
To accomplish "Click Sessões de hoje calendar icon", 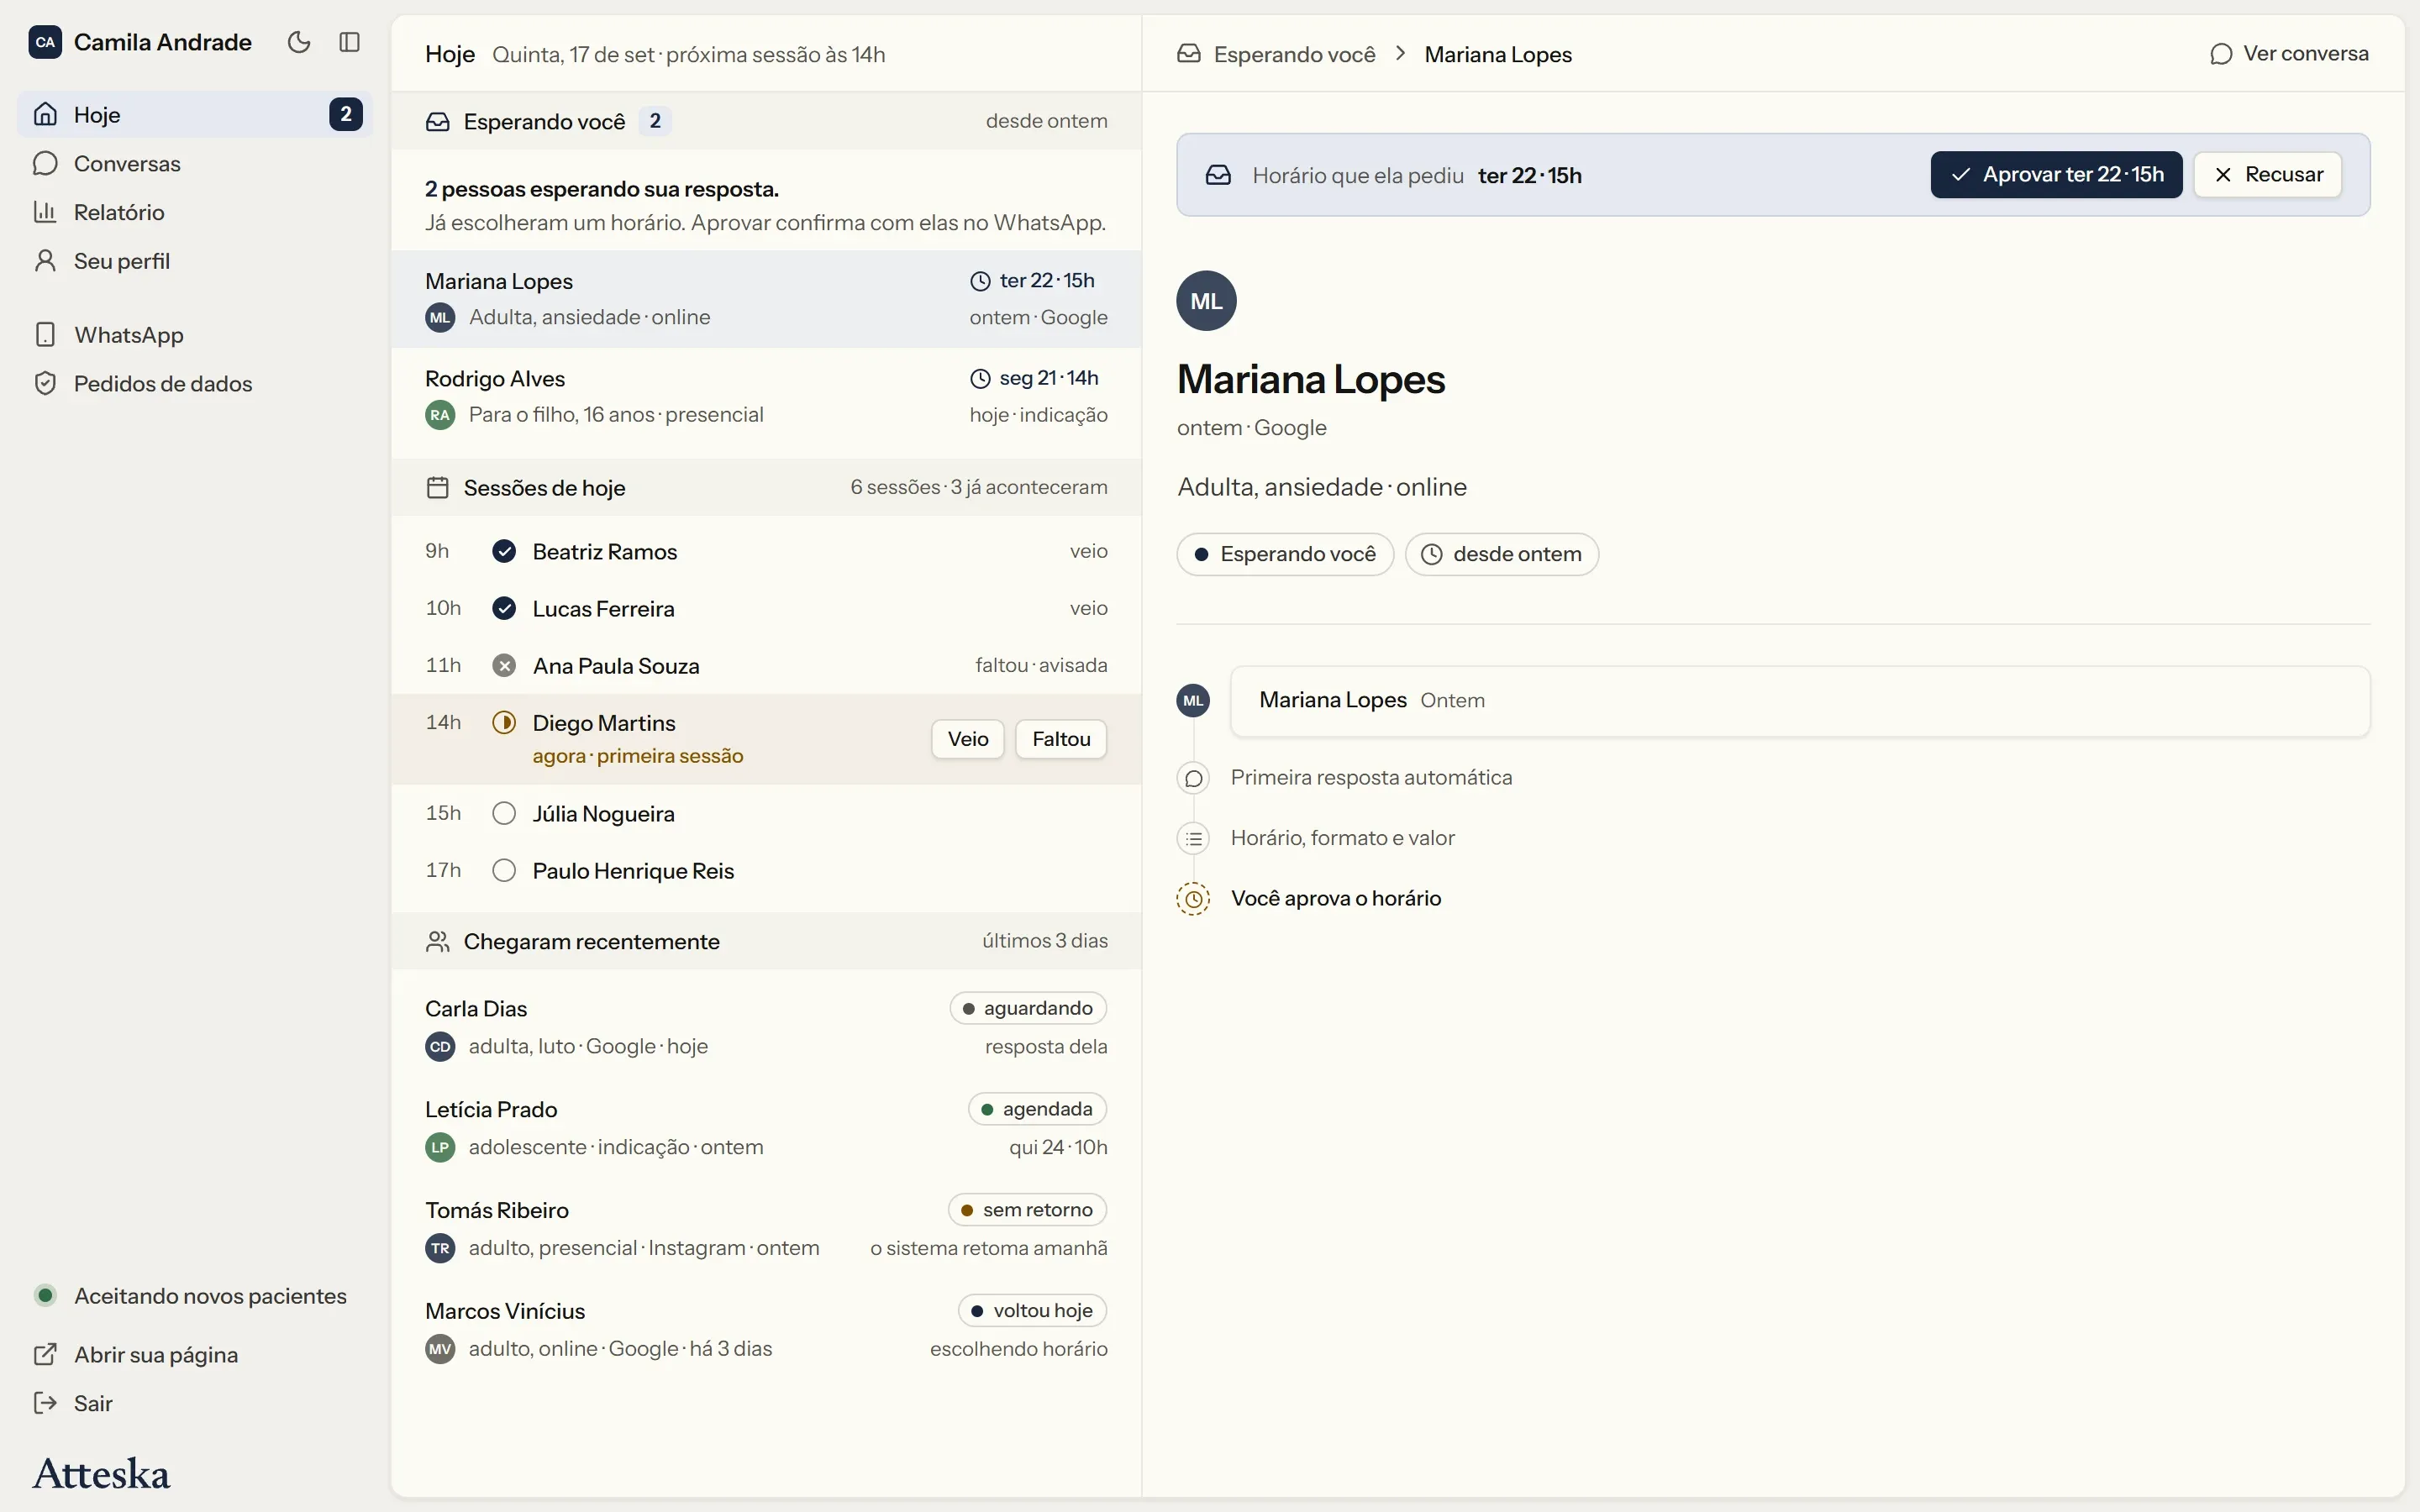I will pos(437,488).
